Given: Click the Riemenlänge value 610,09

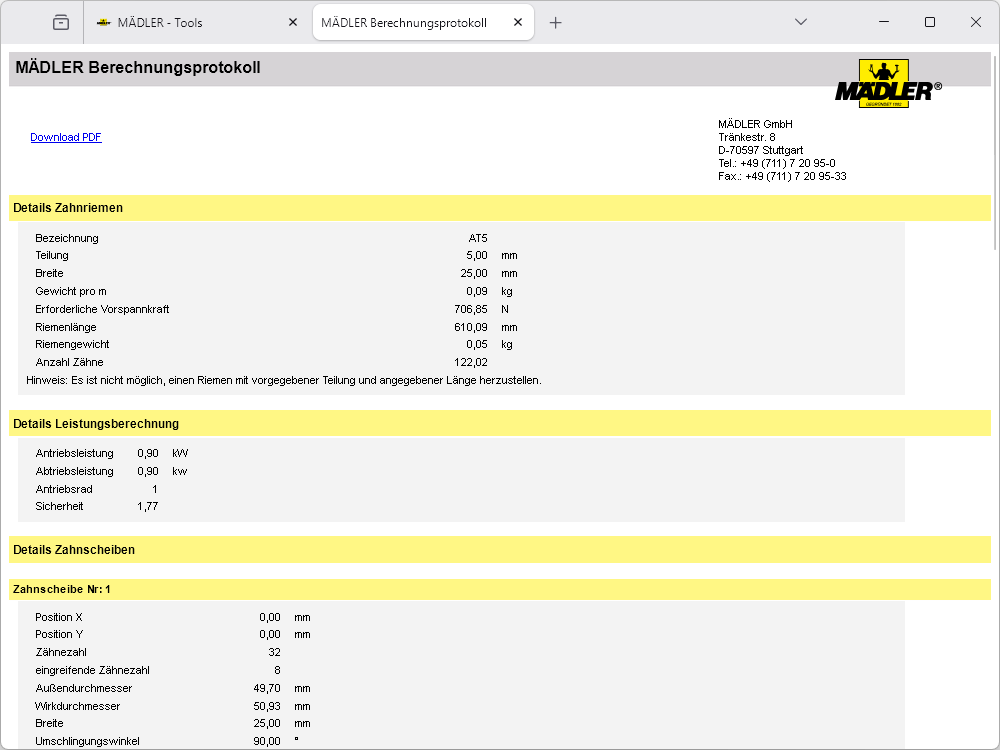Looking at the screenshot, I should click(470, 327).
